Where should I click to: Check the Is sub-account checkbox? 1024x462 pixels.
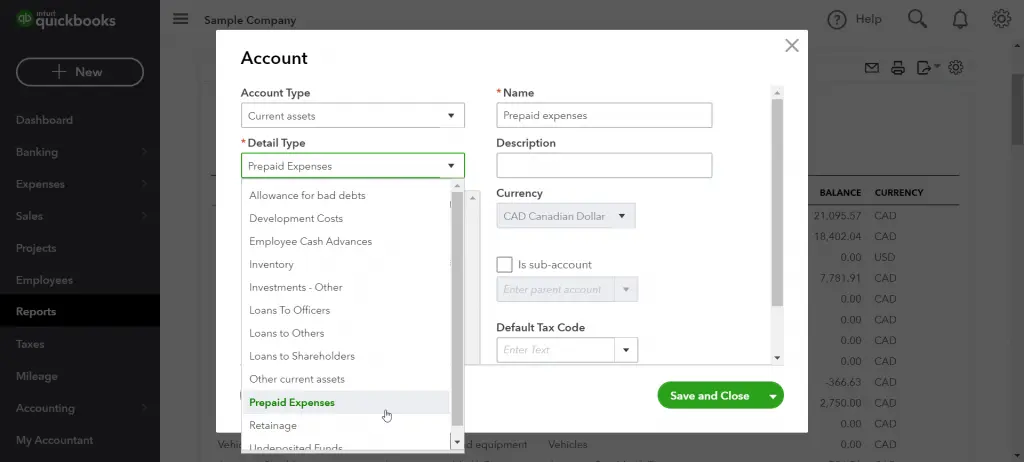point(504,265)
